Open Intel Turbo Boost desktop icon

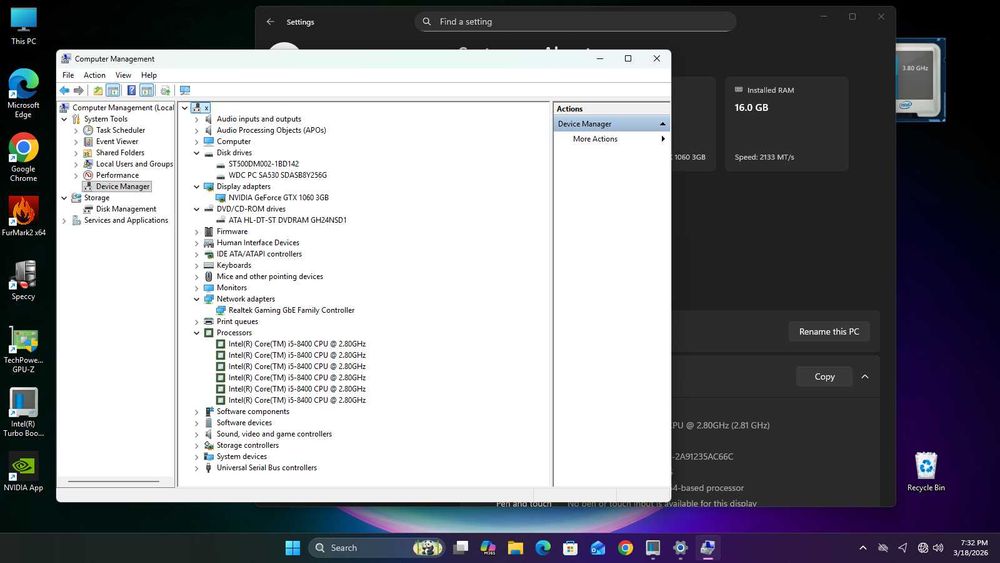(24, 412)
